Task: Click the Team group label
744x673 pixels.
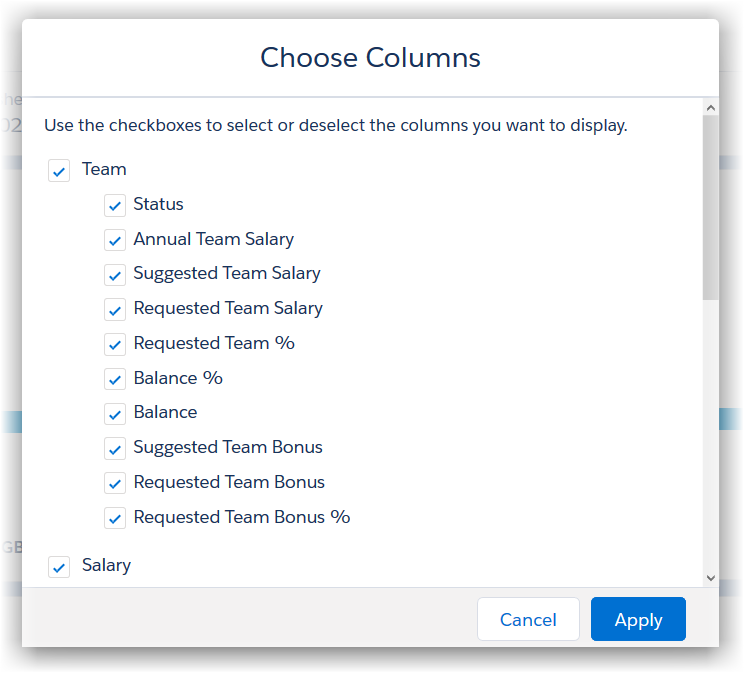Action: point(104,169)
